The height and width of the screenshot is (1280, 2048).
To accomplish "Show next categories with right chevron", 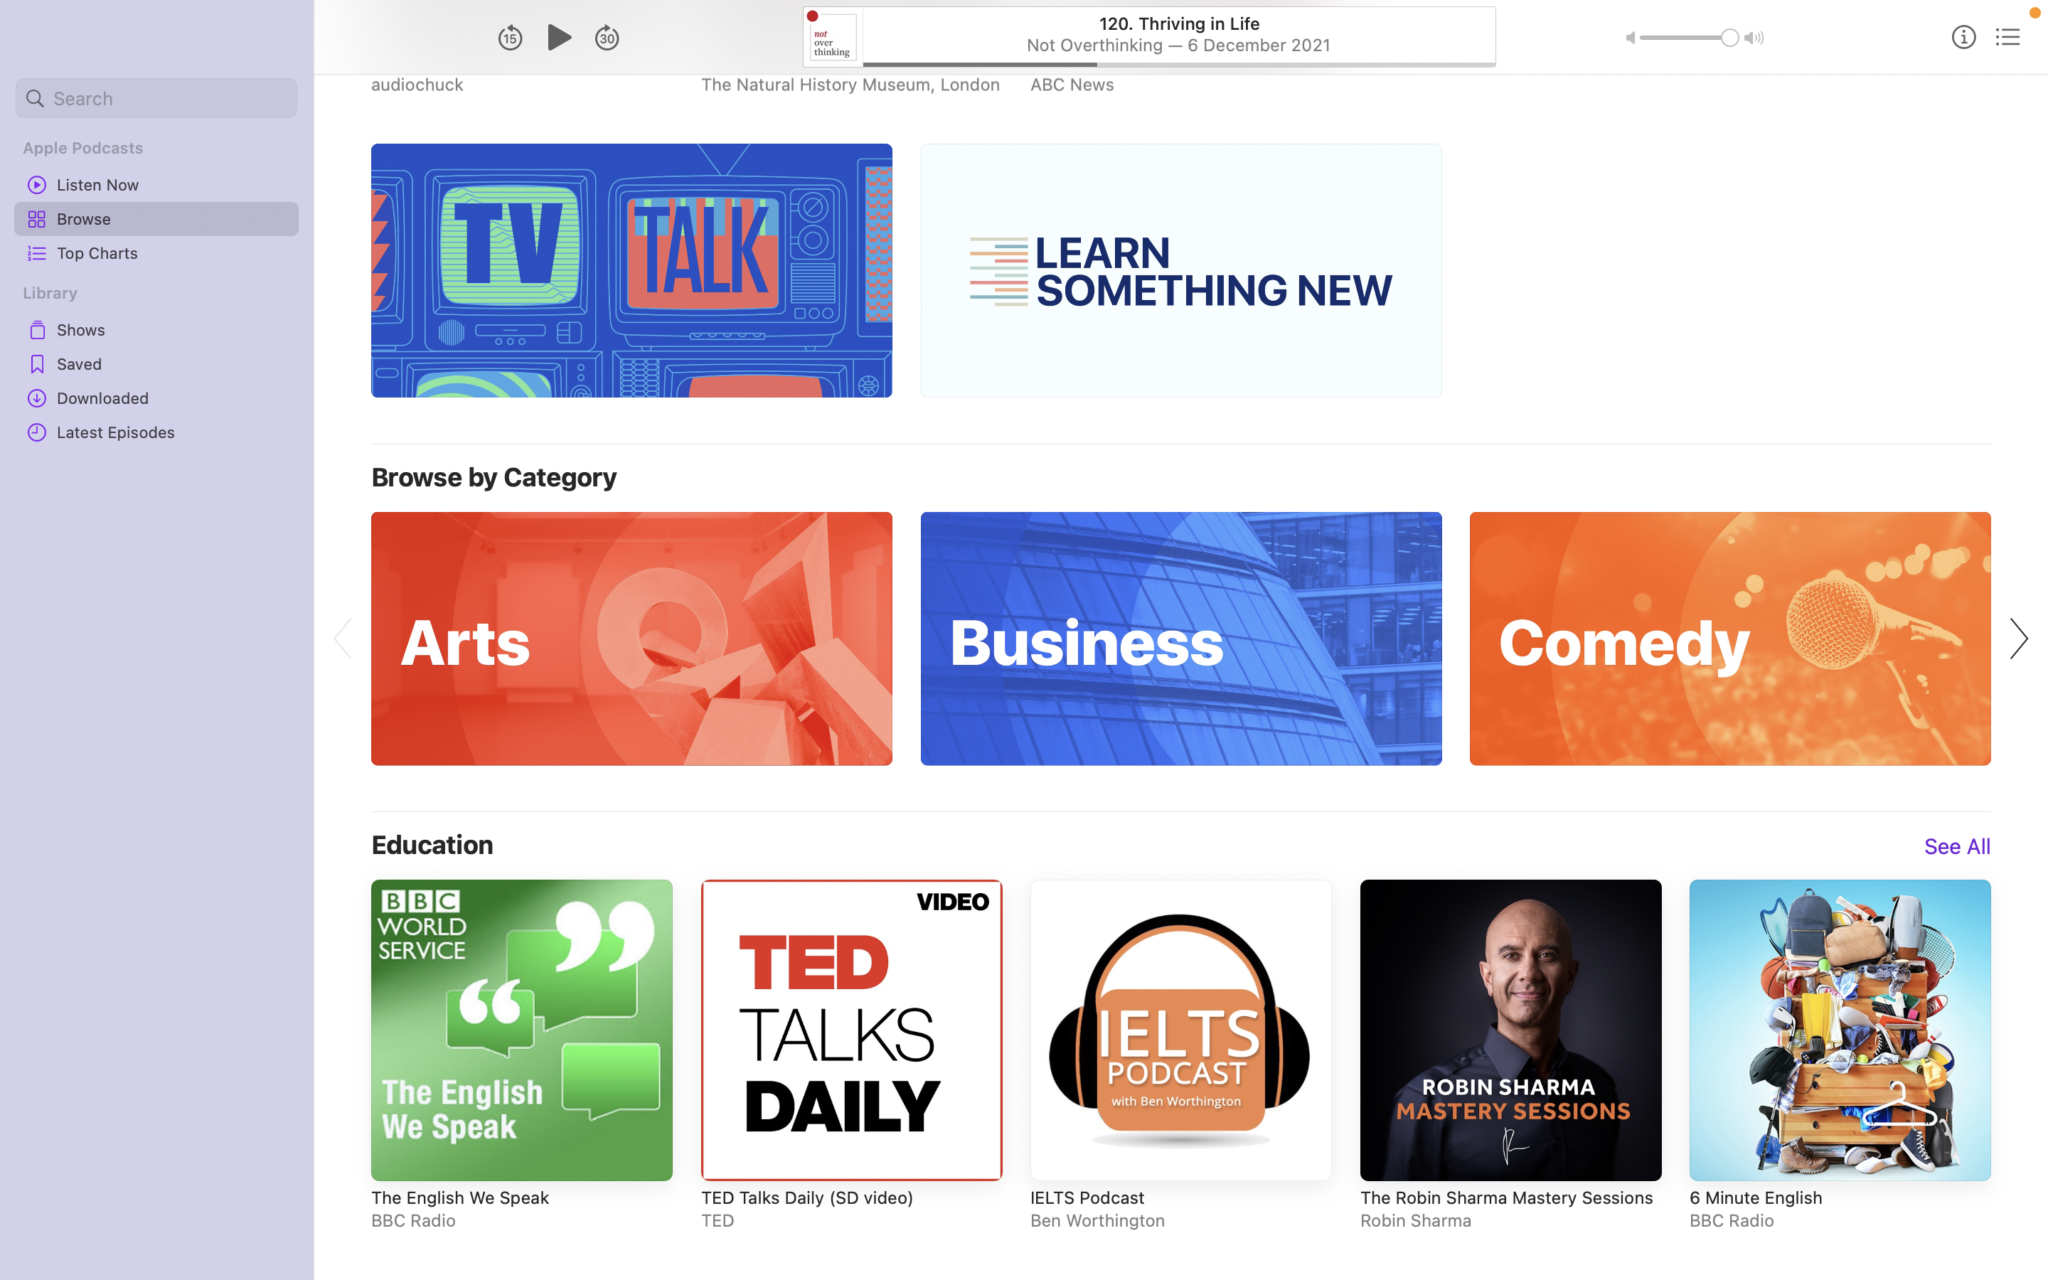I will coord(2018,638).
